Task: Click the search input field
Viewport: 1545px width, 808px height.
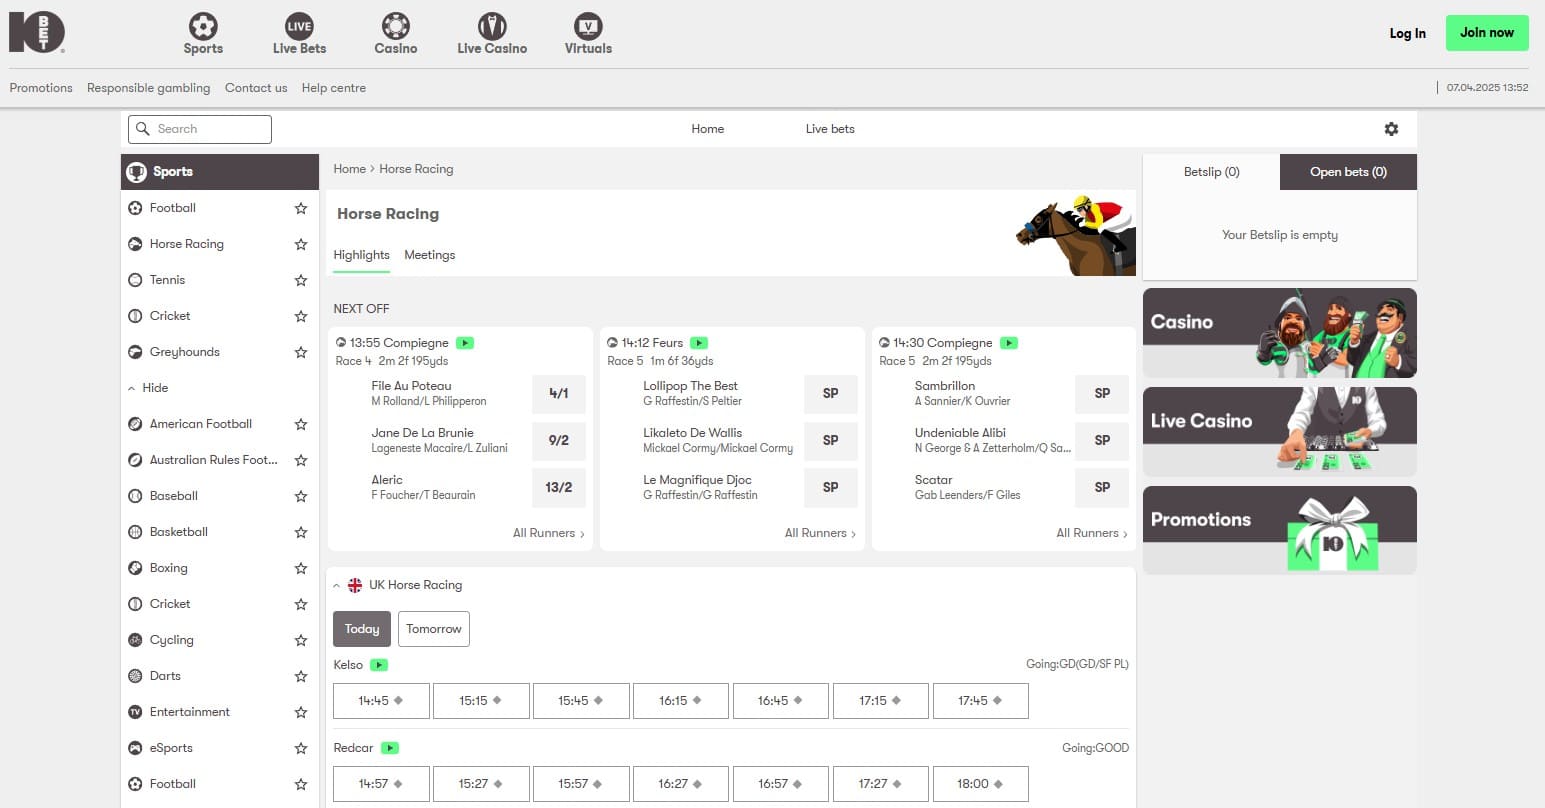Action: (200, 129)
